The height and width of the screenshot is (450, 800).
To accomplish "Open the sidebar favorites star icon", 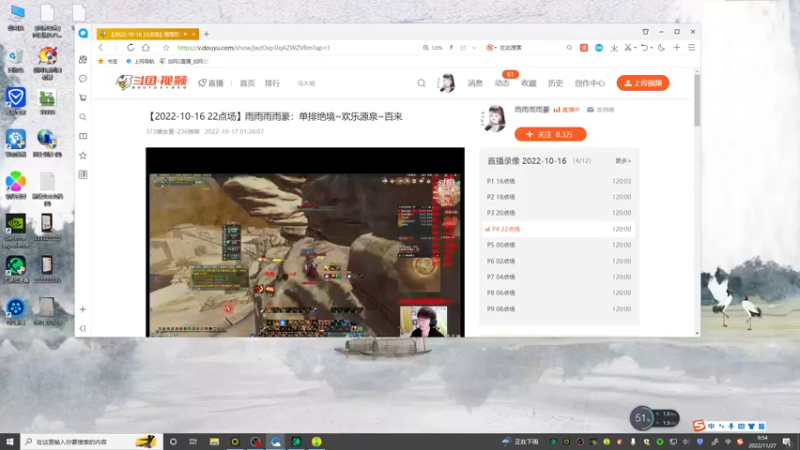I will point(83,155).
